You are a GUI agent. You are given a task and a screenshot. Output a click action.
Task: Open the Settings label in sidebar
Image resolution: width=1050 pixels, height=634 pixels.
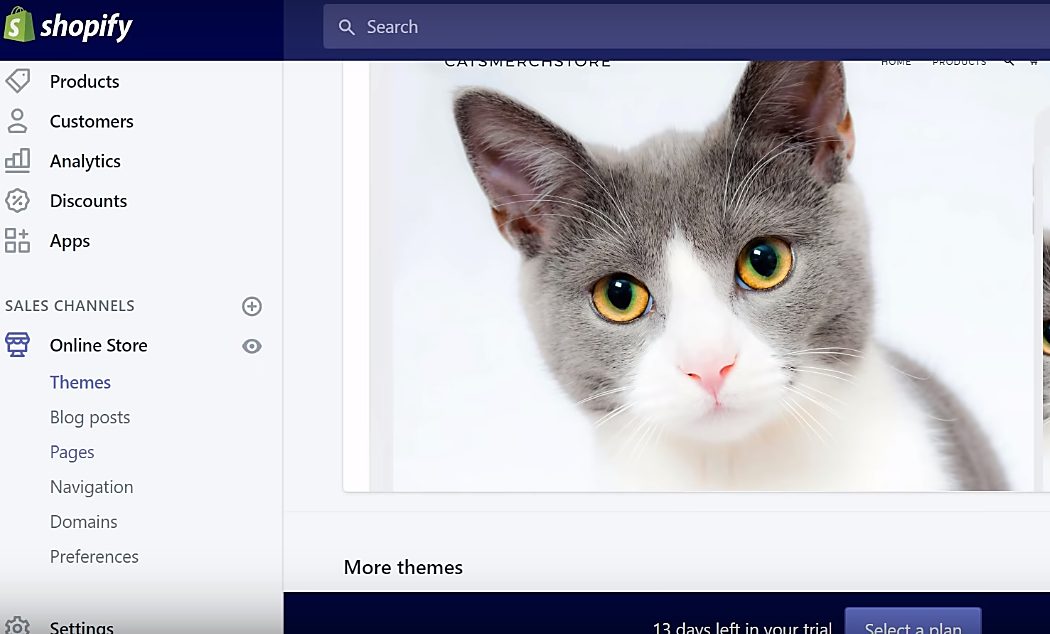(x=82, y=627)
